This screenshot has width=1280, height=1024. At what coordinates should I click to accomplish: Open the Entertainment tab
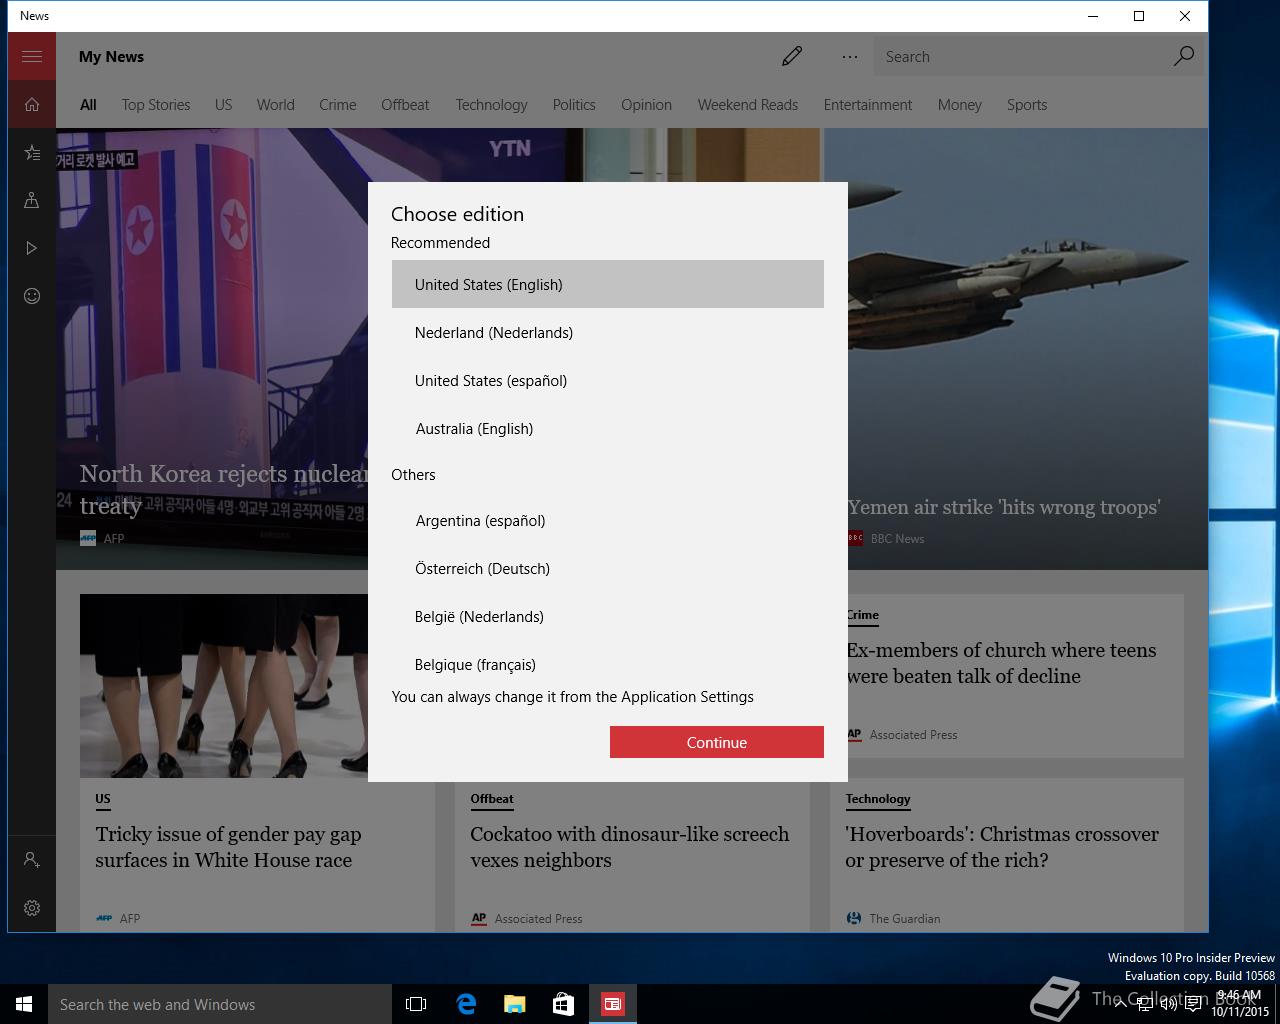868,104
